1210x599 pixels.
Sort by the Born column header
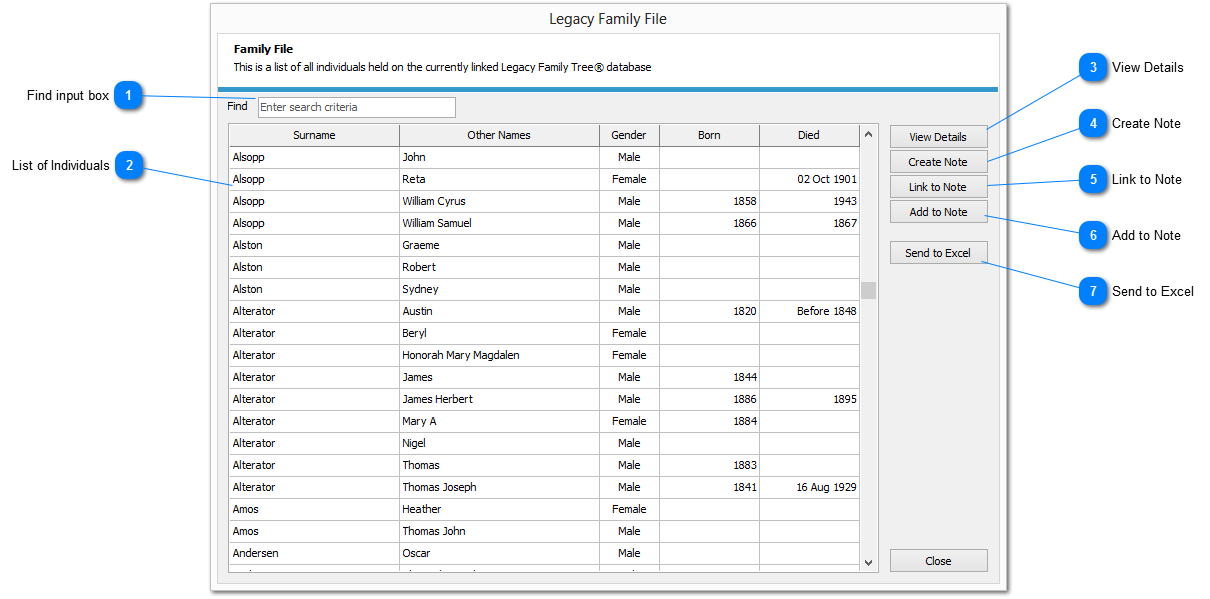(708, 135)
